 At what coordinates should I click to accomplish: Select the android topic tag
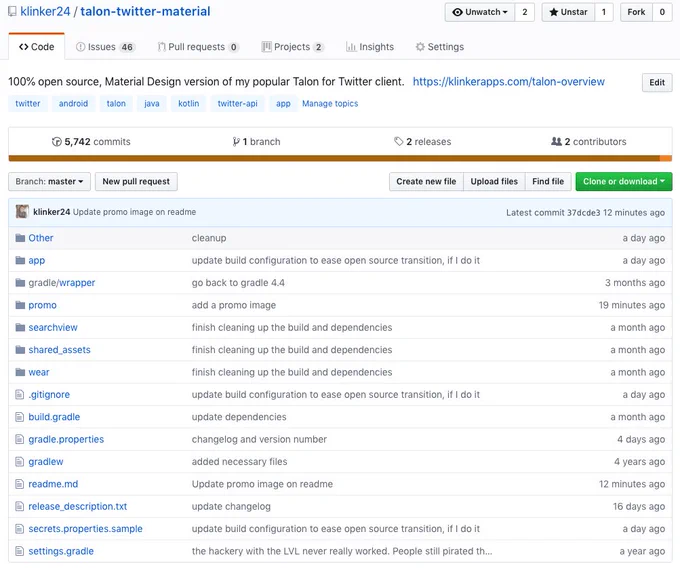[x=73, y=104]
